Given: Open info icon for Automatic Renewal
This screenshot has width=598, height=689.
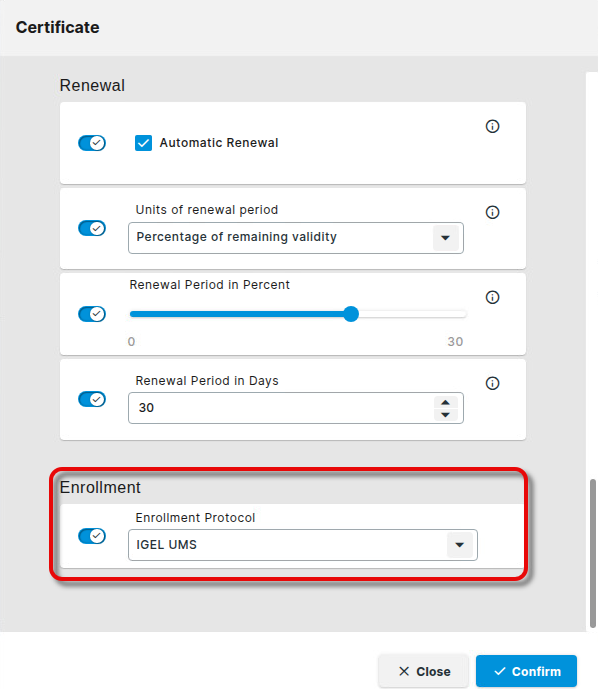Looking at the screenshot, I should 492,127.
